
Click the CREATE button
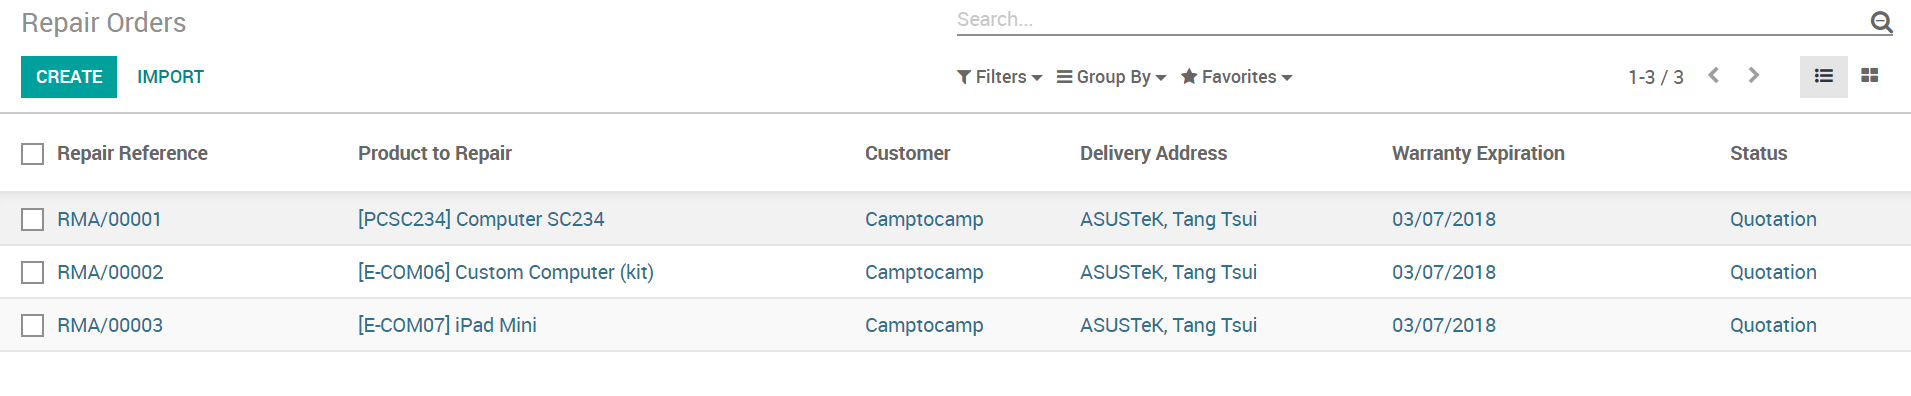(69, 77)
